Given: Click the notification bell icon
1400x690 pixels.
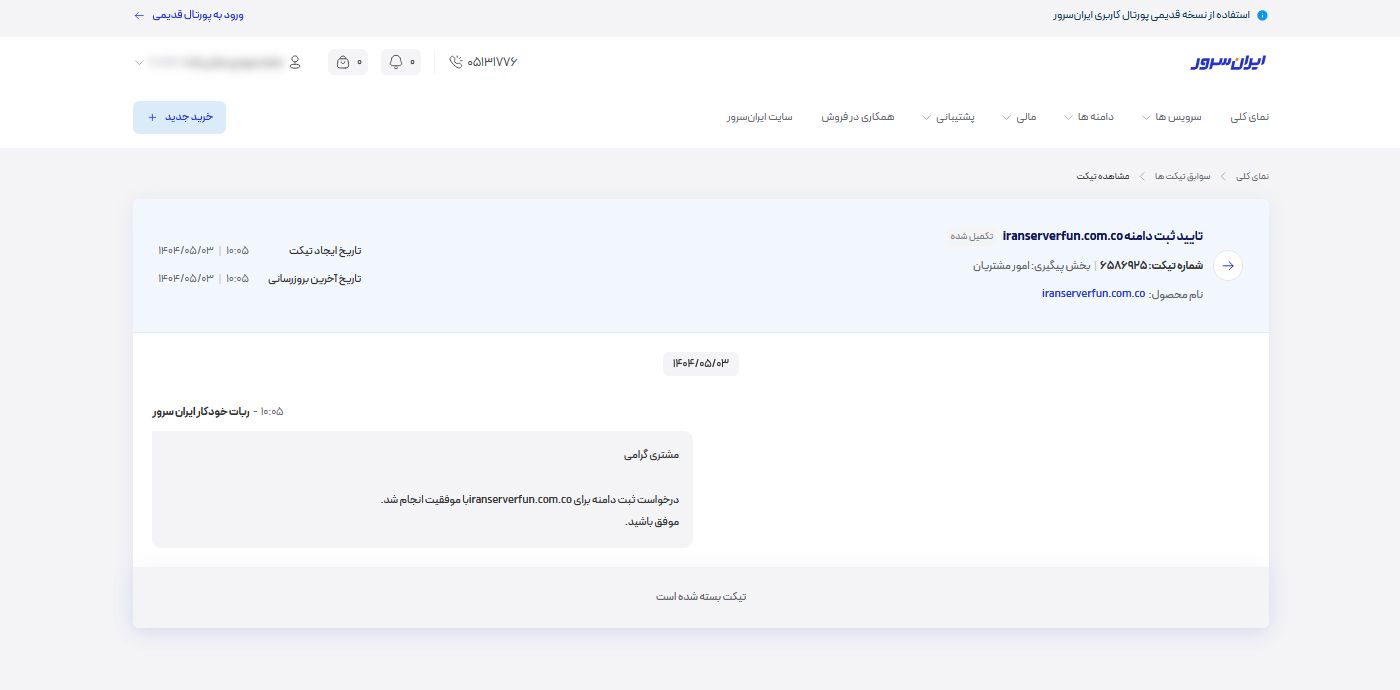Looking at the screenshot, I should [396, 62].
